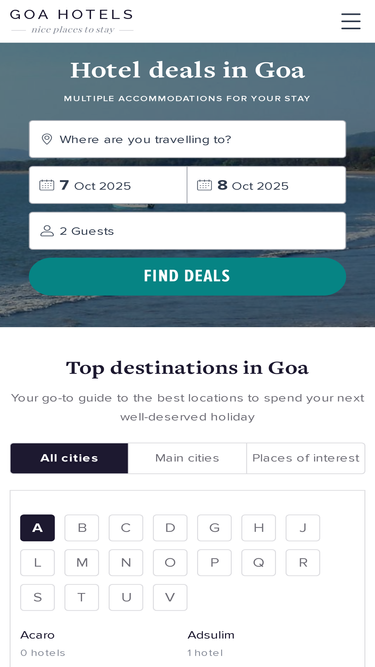Select the 2 Guests dropdown

(x=188, y=231)
